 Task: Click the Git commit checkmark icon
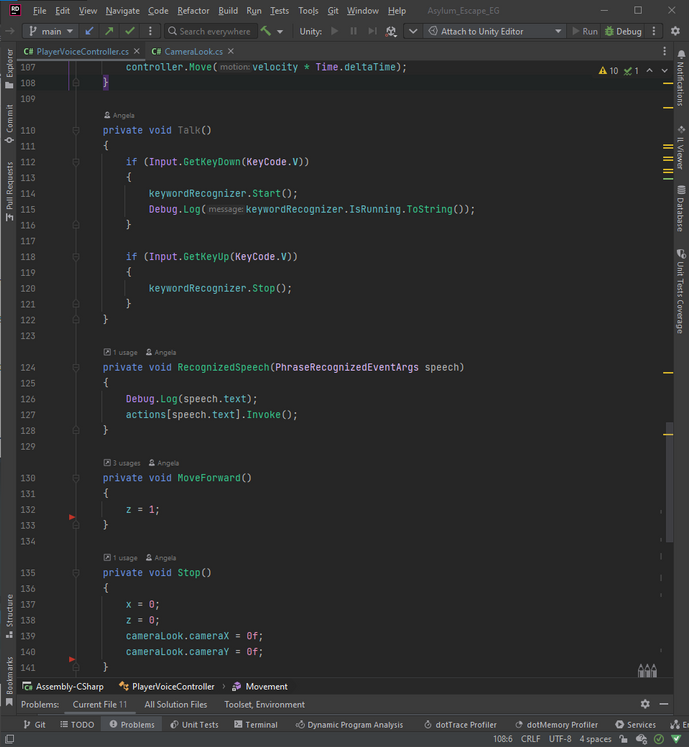129,31
